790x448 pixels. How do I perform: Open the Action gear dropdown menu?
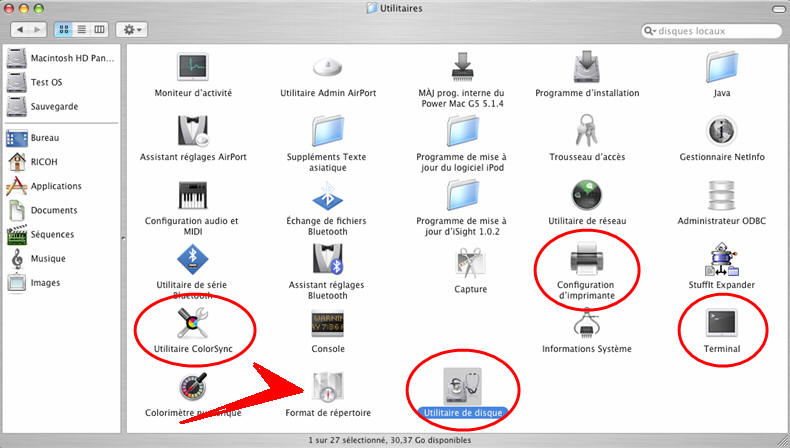click(x=132, y=30)
